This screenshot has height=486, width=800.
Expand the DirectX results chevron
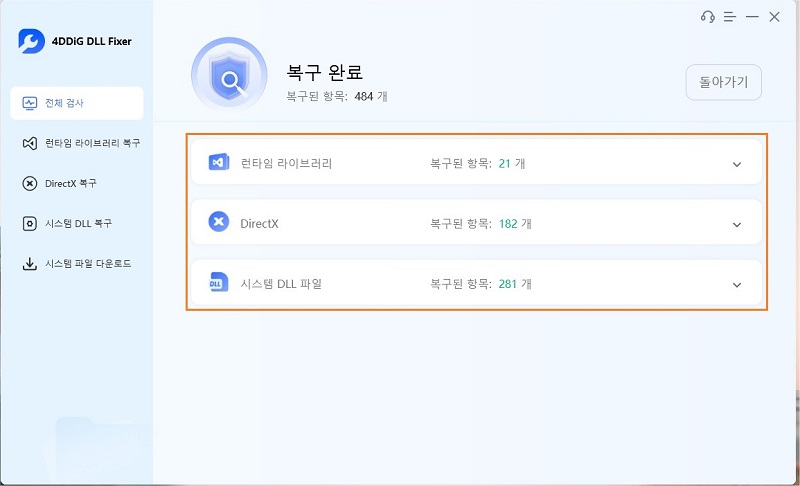(x=737, y=224)
